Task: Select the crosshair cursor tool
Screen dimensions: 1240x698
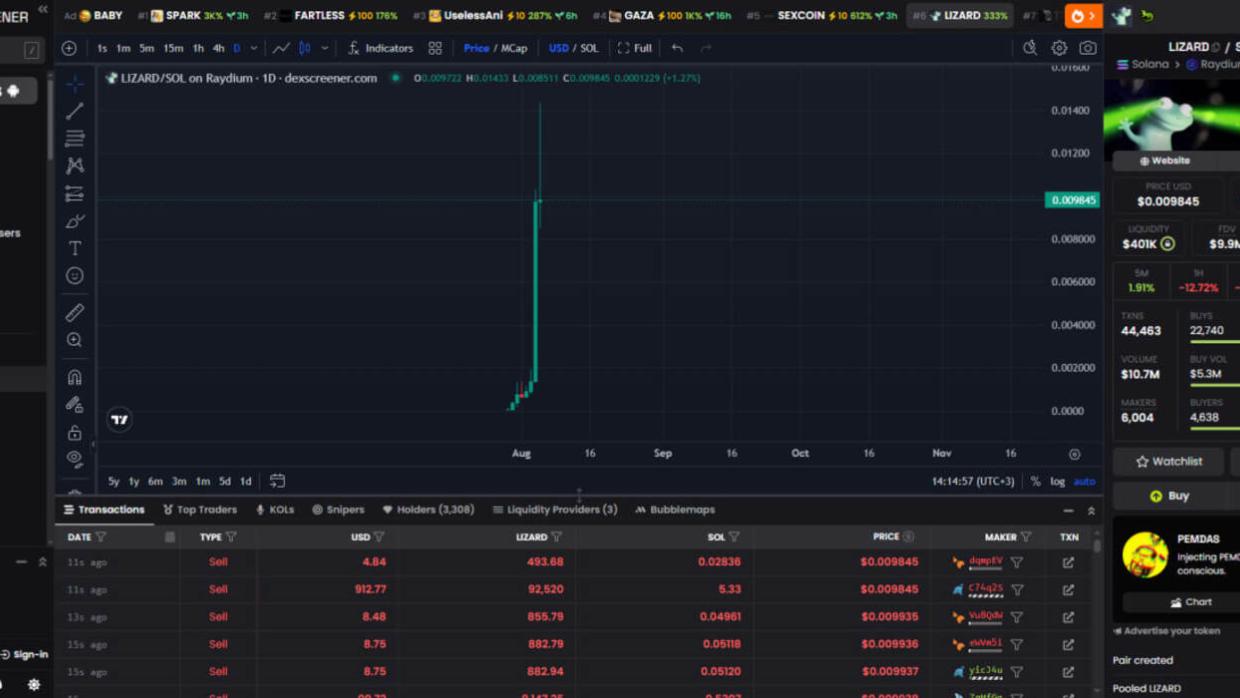Action: click(74, 84)
